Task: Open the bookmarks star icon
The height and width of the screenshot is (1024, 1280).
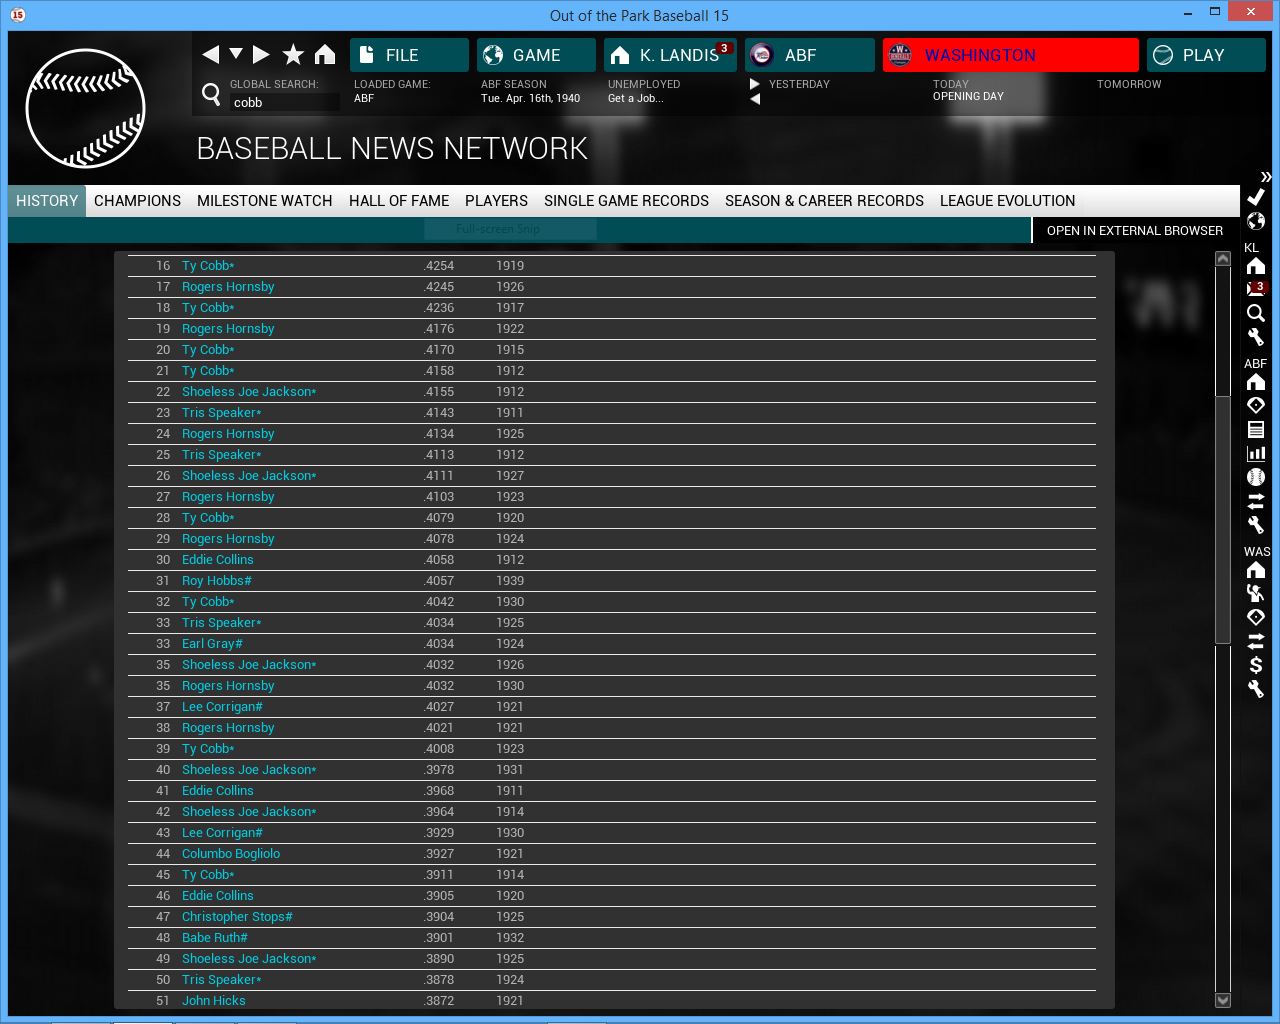Action: pyautogui.click(x=293, y=54)
